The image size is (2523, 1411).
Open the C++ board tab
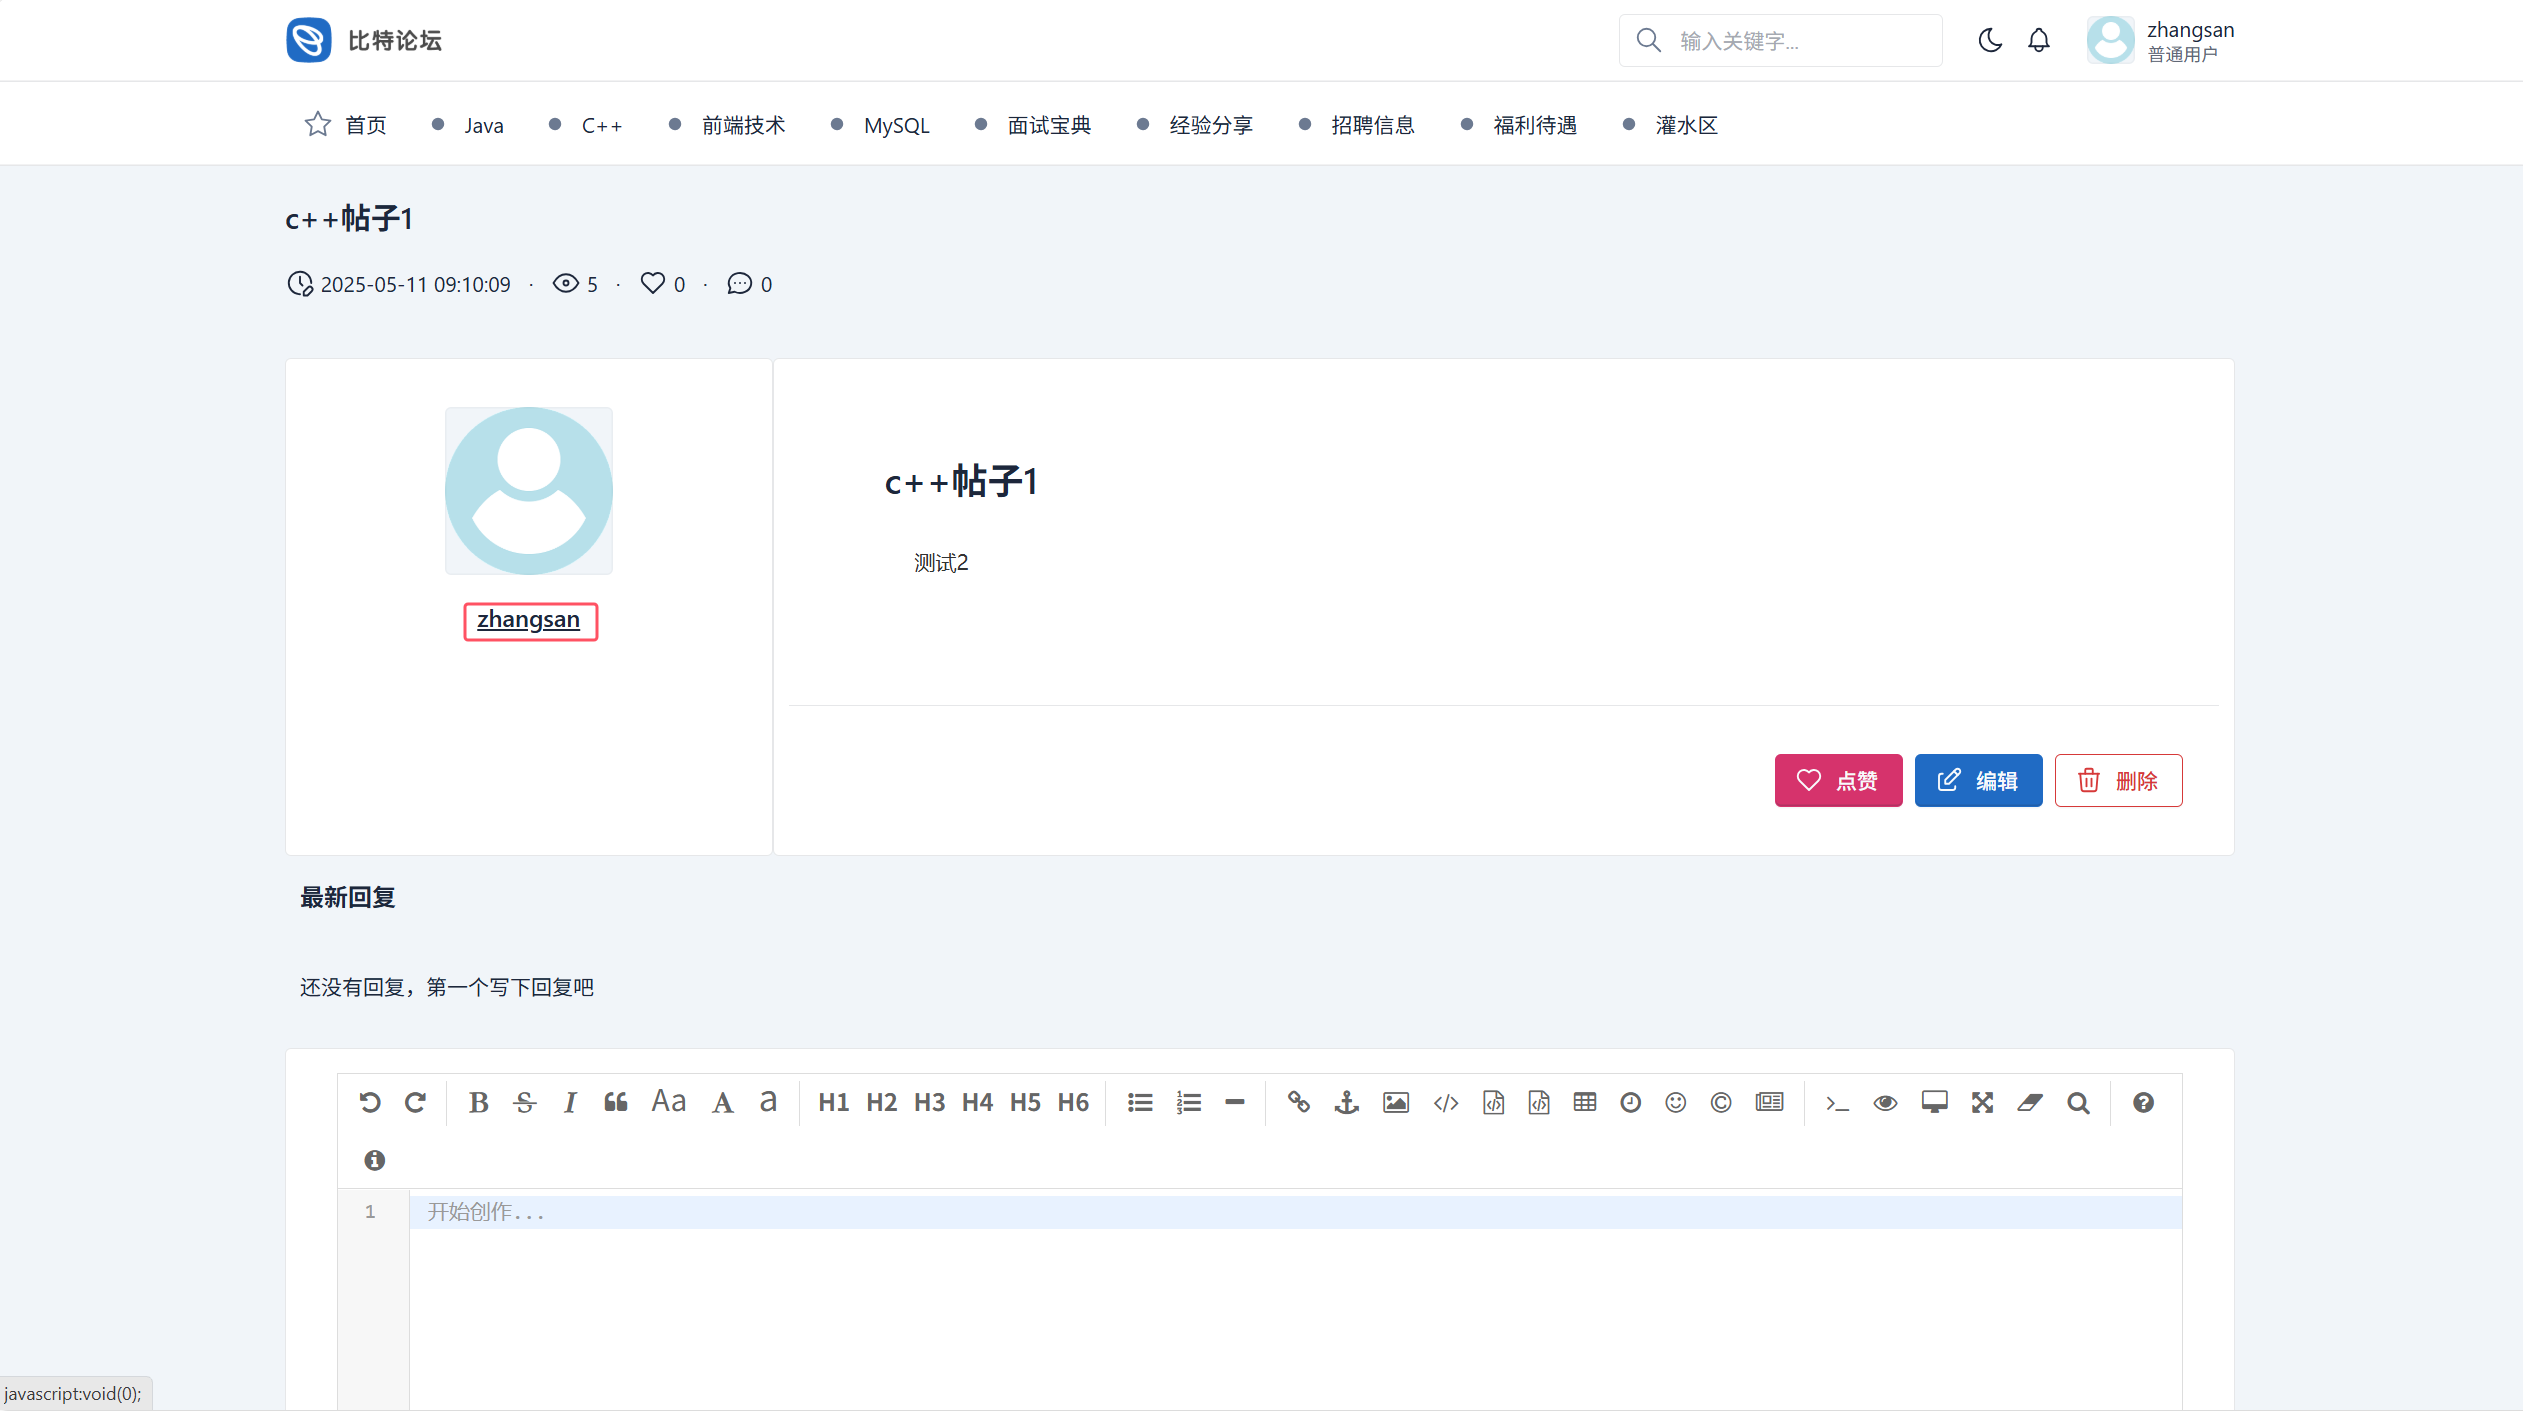601,125
